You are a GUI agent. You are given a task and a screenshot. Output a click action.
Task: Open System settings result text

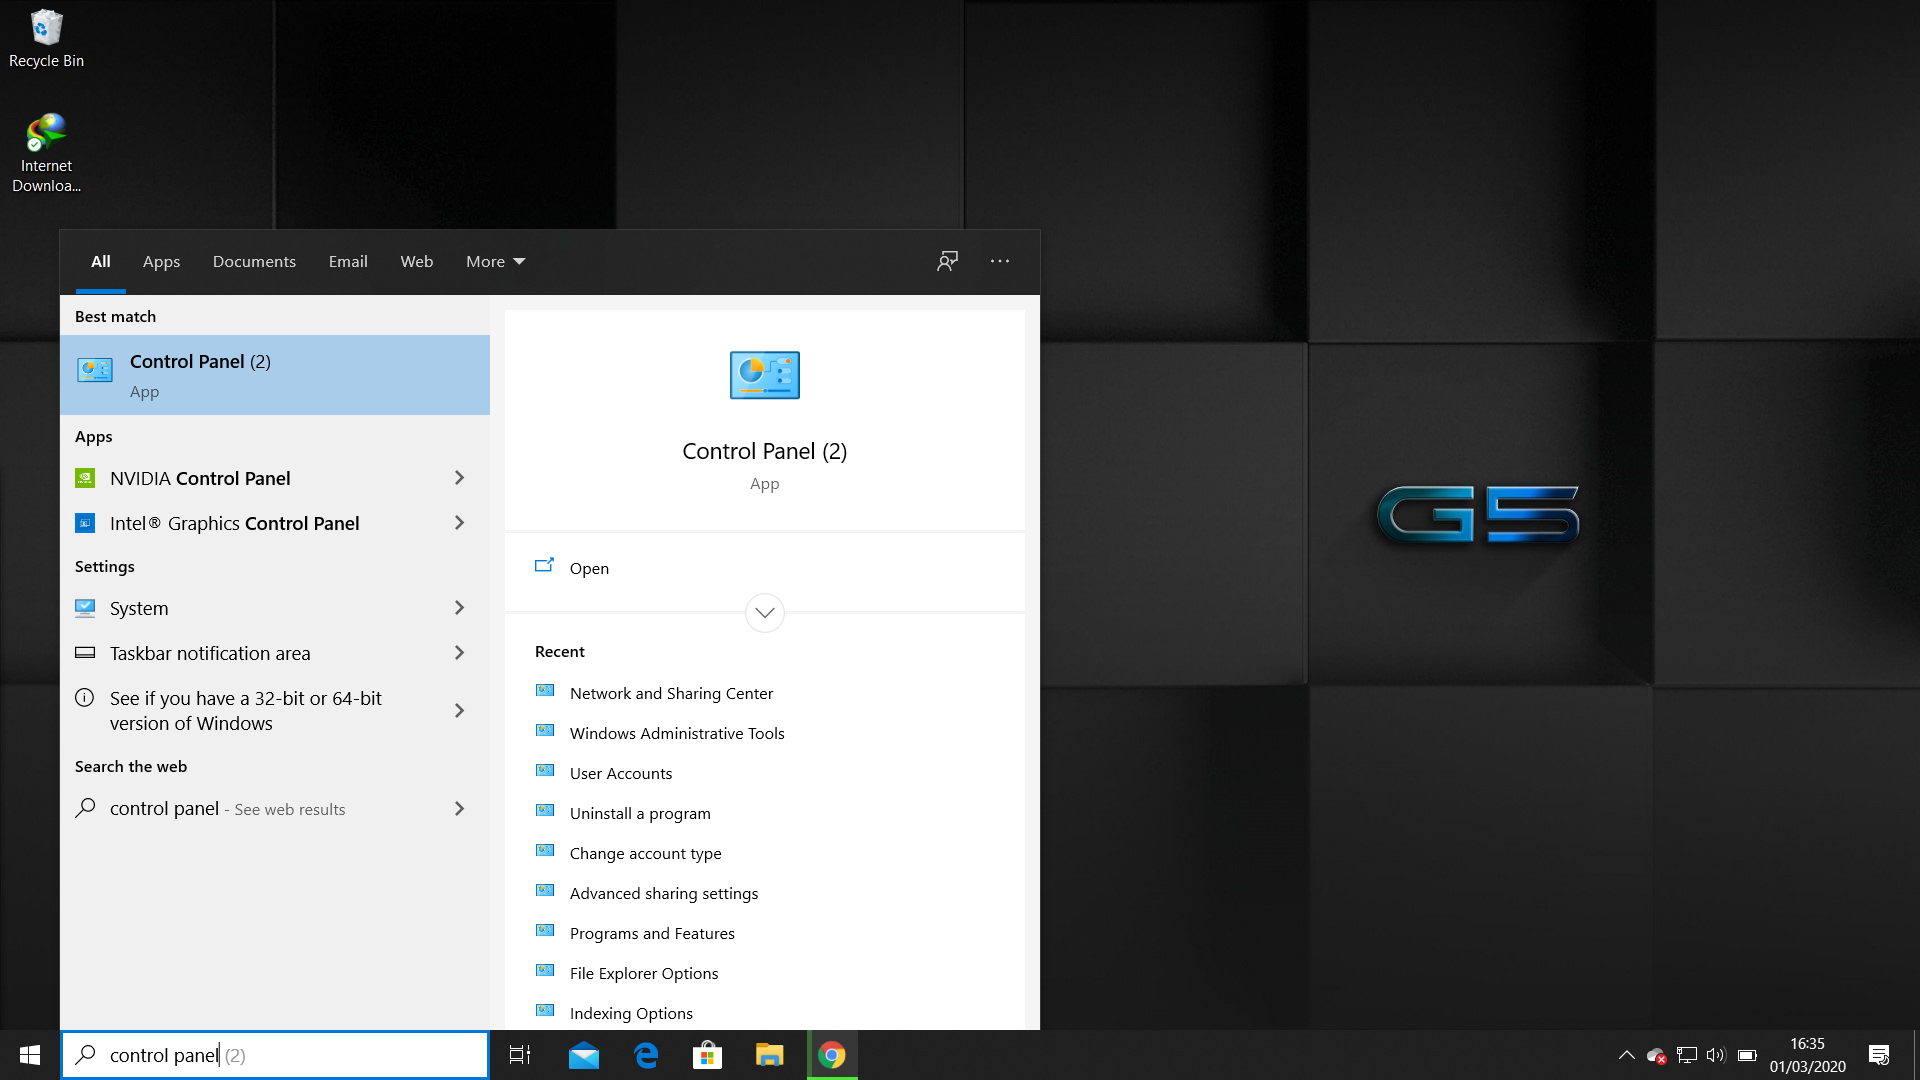click(x=139, y=608)
